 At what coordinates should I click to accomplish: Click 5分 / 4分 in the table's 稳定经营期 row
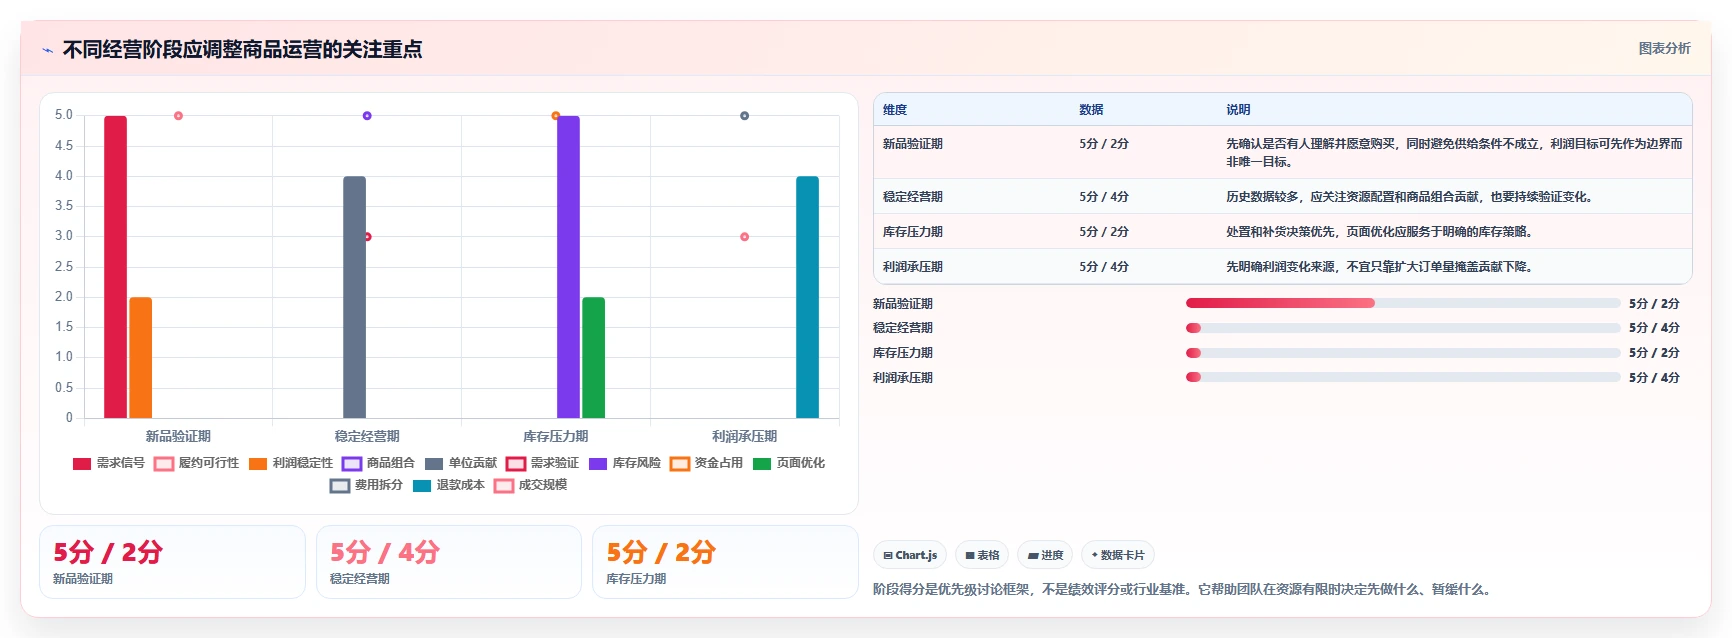click(1104, 197)
